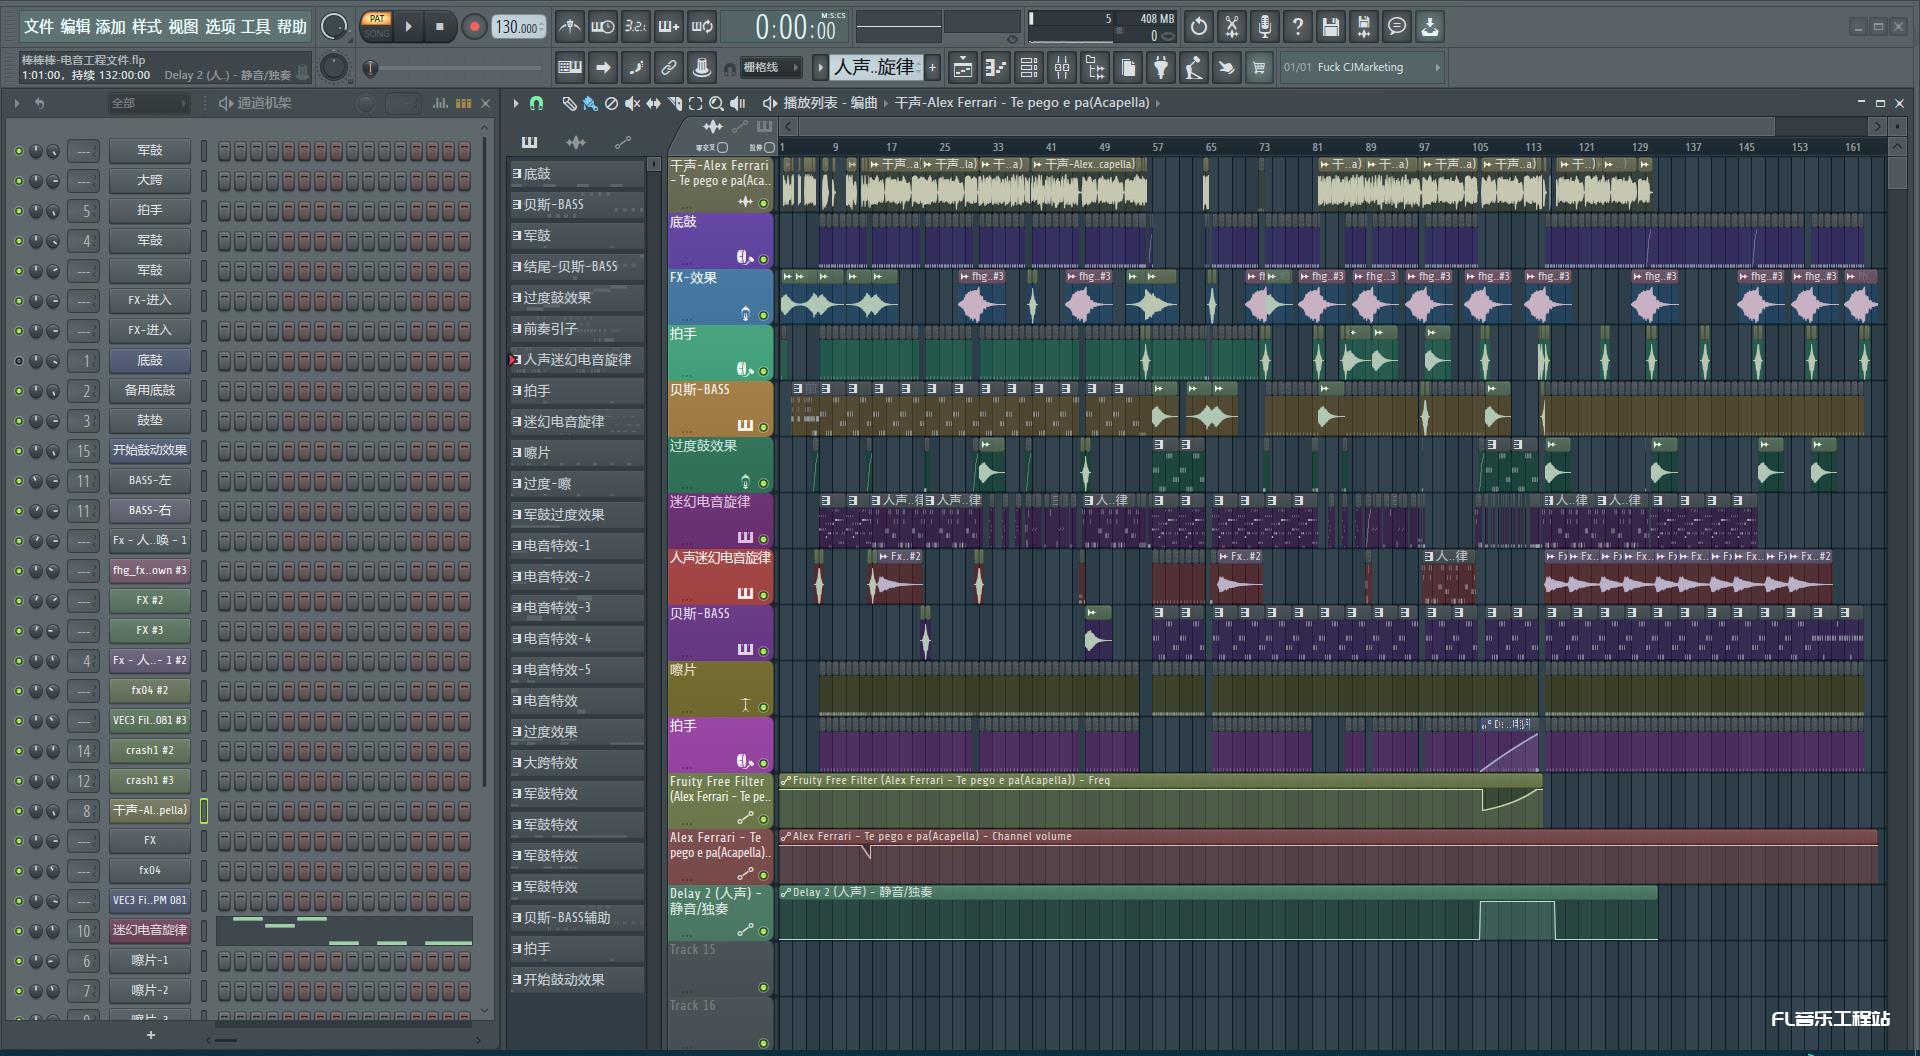Image resolution: width=1920 pixels, height=1056 pixels.
Task: Open the 添加 menu
Action: point(111,27)
